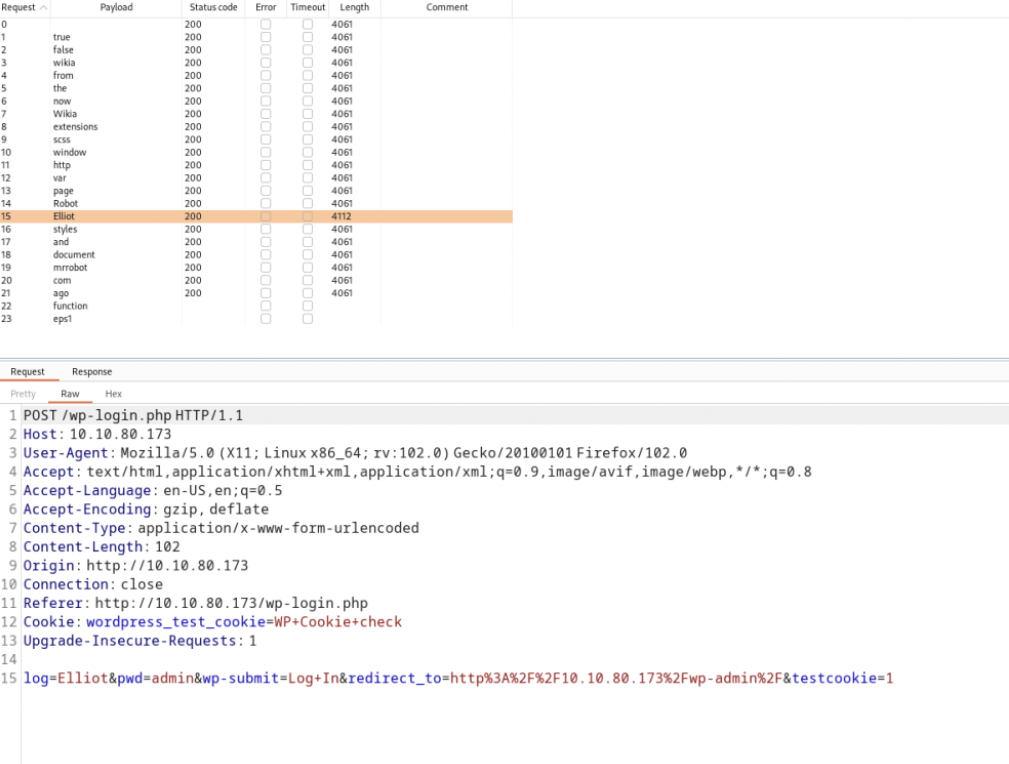The height and width of the screenshot is (764, 1009).
Task: Select the Hex view tab
Action: (x=114, y=394)
